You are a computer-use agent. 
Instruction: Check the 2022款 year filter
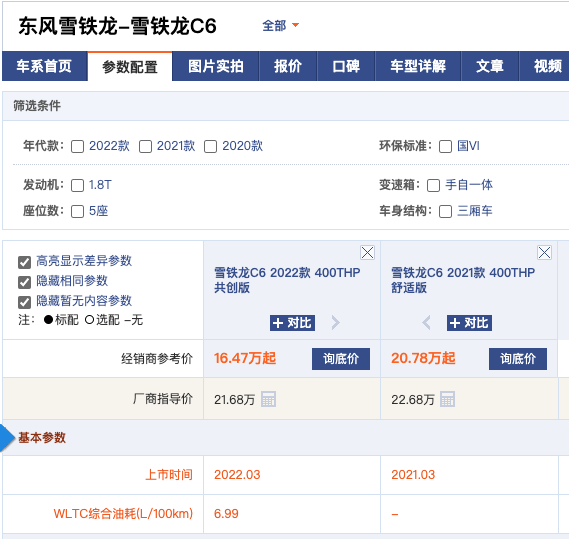tap(77, 147)
